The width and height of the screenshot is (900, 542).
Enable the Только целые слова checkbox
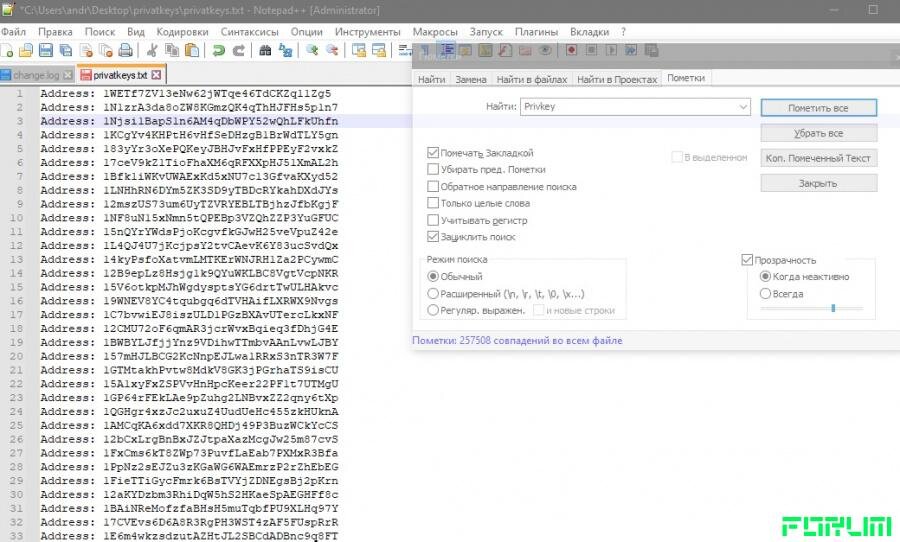pyautogui.click(x=433, y=203)
